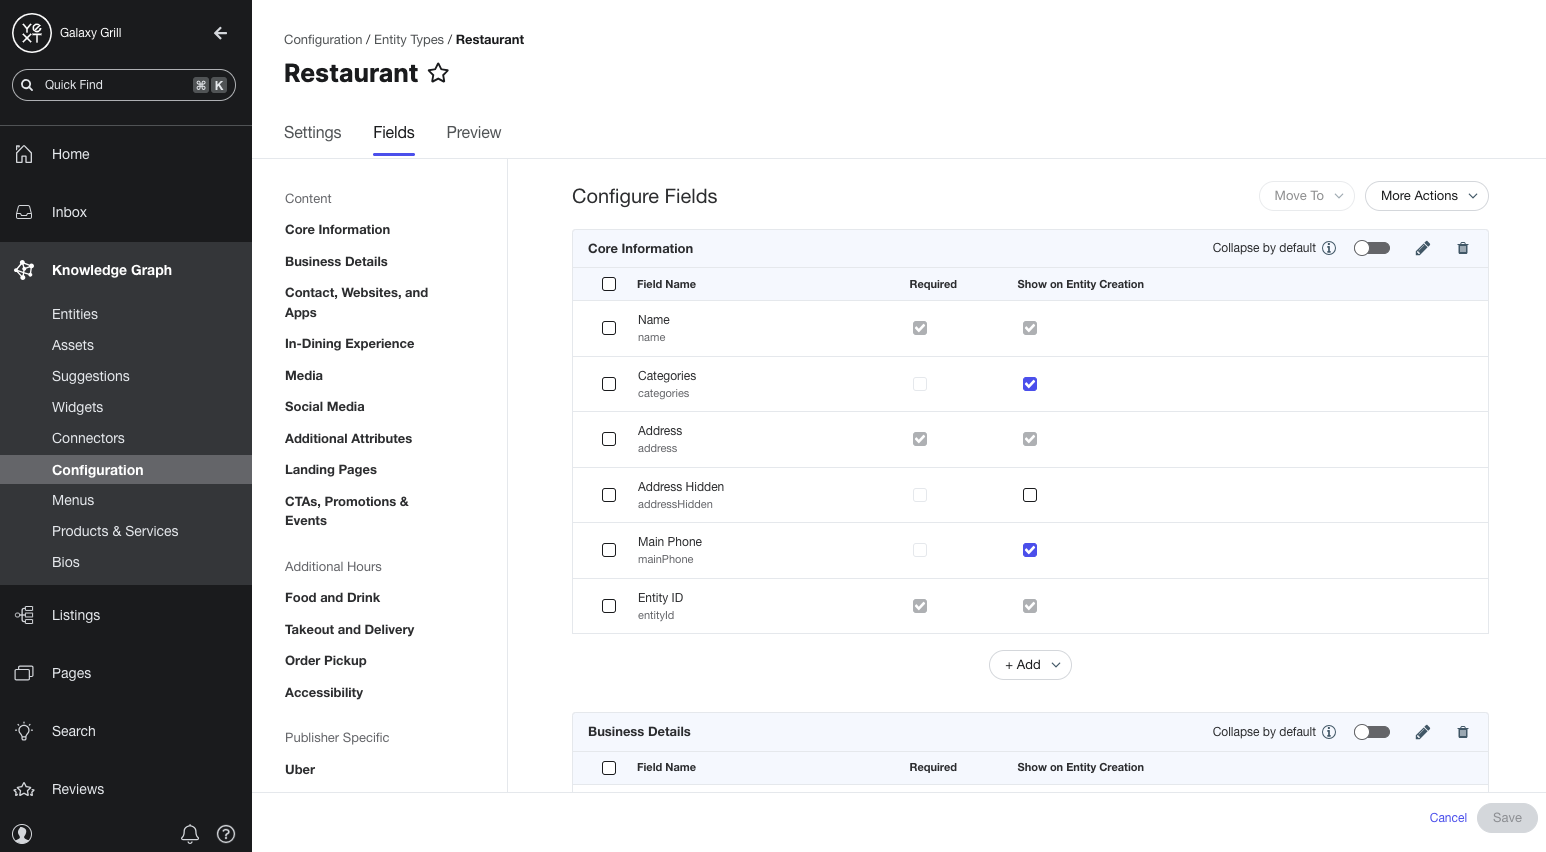Viewport: 1546px width, 852px height.
Task: Select the Entity ID row checkbox
Action: [x=609, y=606]
